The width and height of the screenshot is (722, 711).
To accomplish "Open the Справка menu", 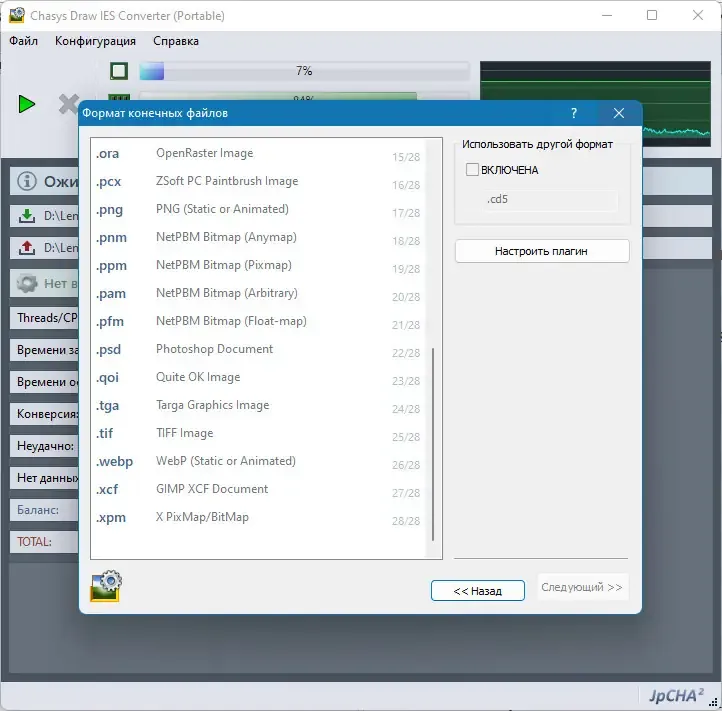I will [x=176, y=41].
